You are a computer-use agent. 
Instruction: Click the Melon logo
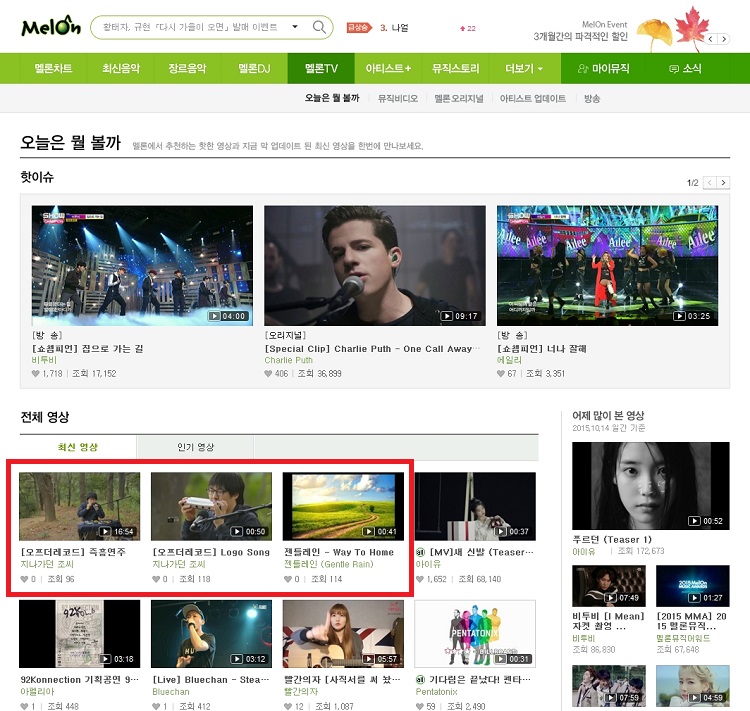(51, 26)
